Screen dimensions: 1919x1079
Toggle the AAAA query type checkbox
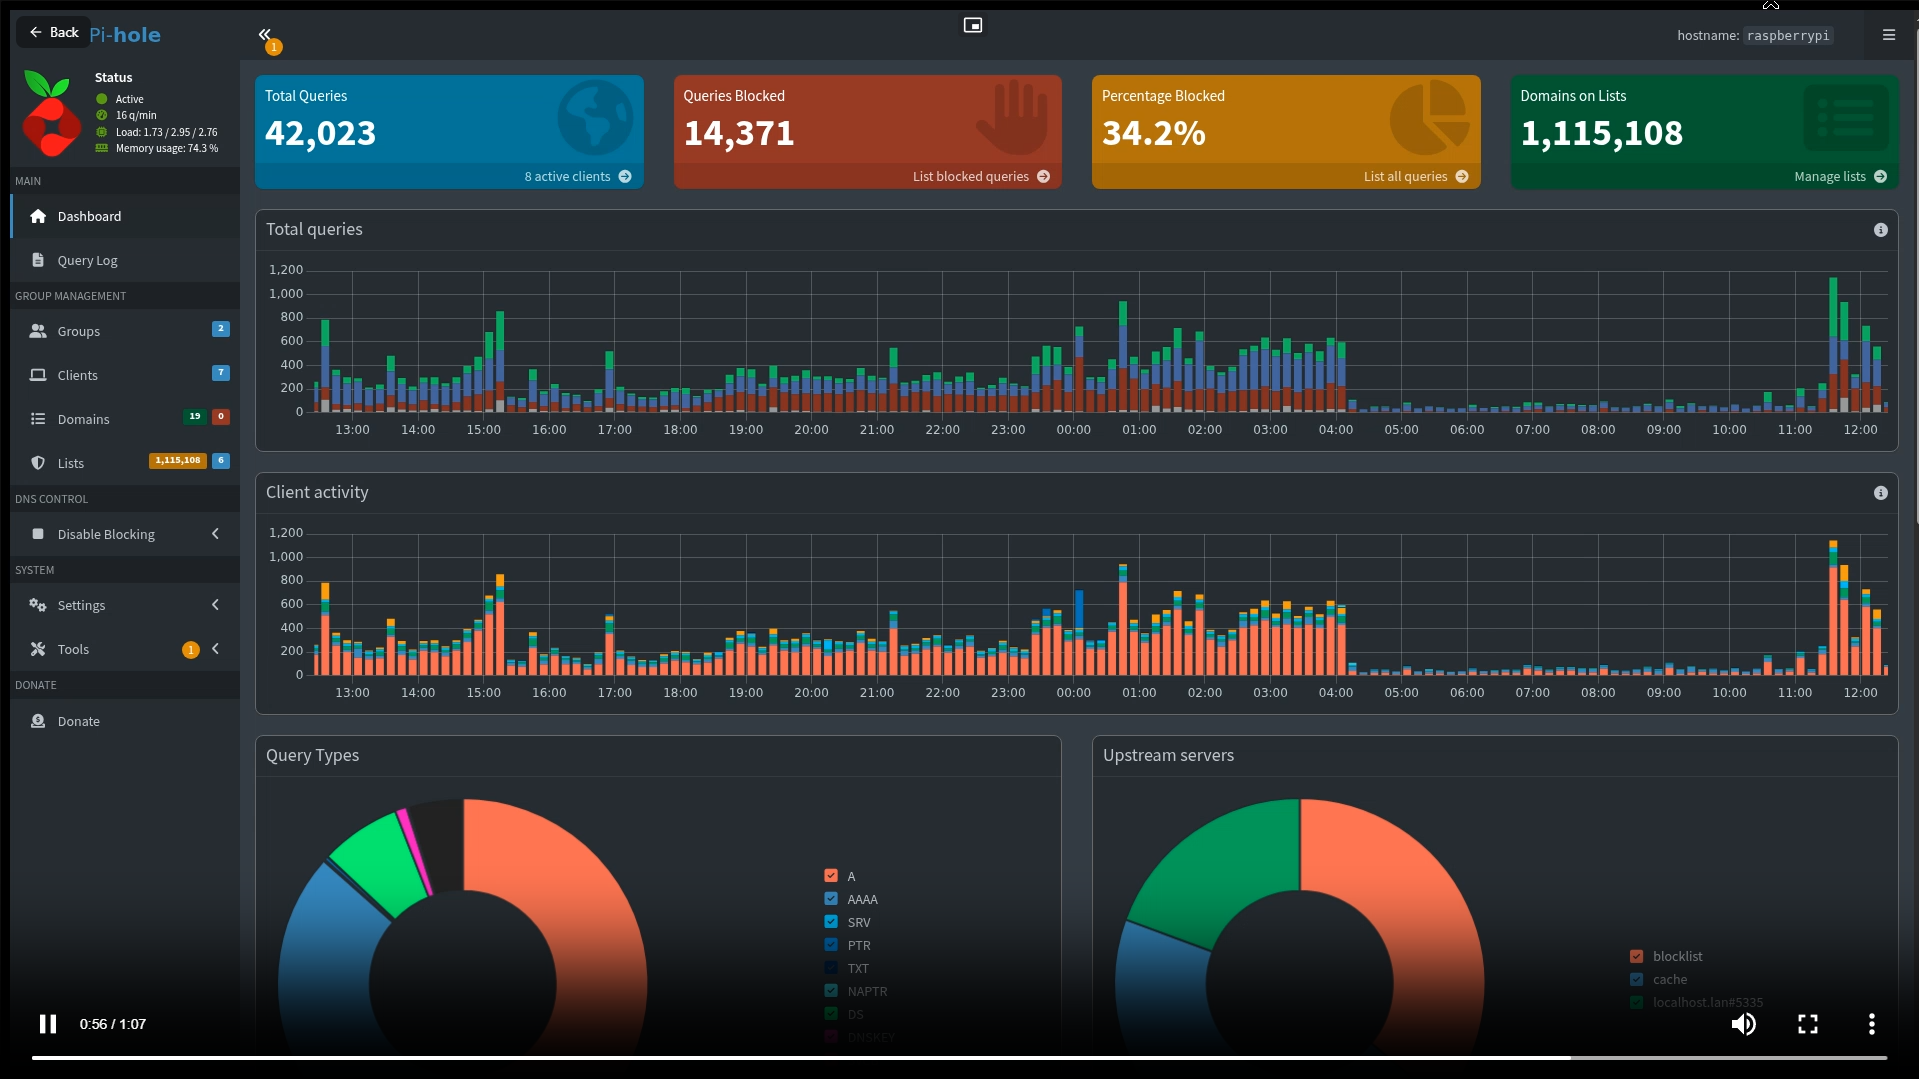(831, 899)
